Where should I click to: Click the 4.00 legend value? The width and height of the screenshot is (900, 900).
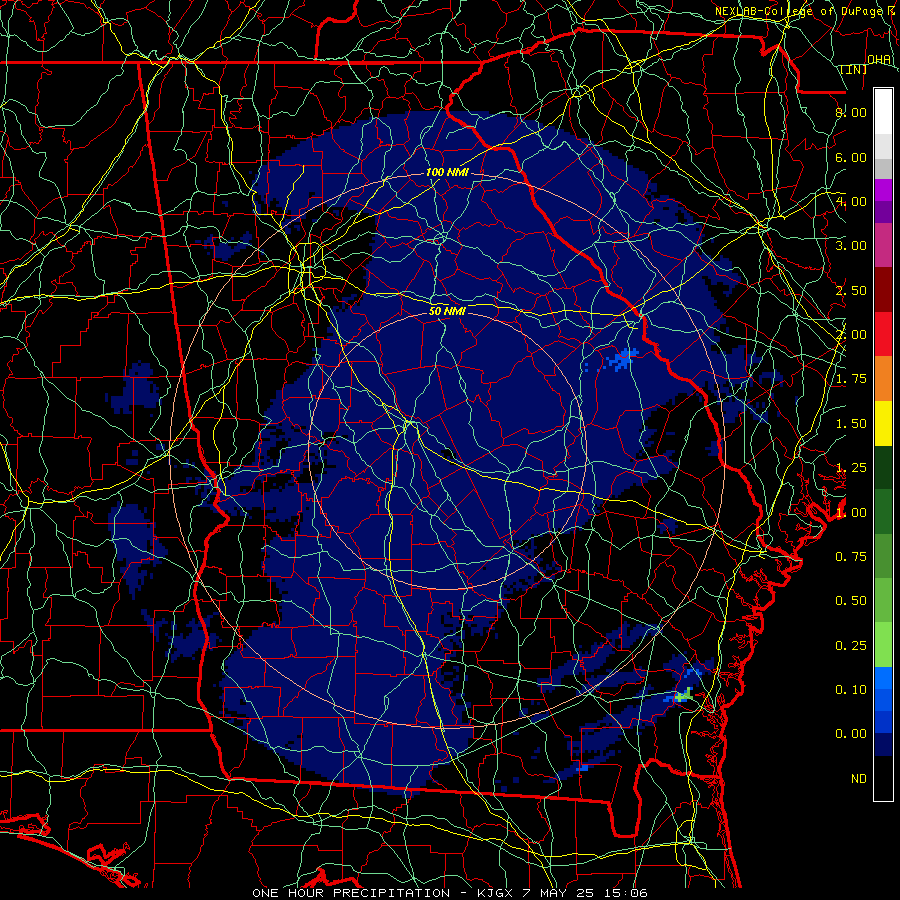(x=851, y=201)
